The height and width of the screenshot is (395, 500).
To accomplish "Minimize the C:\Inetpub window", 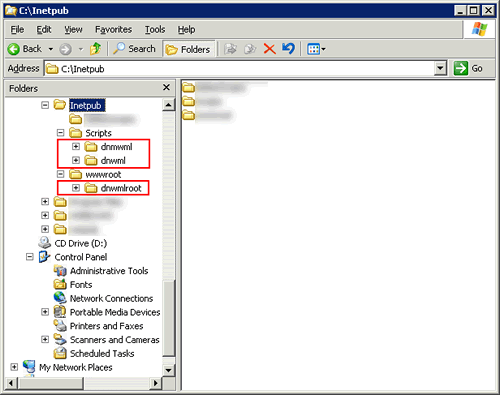I will [460, 11].
